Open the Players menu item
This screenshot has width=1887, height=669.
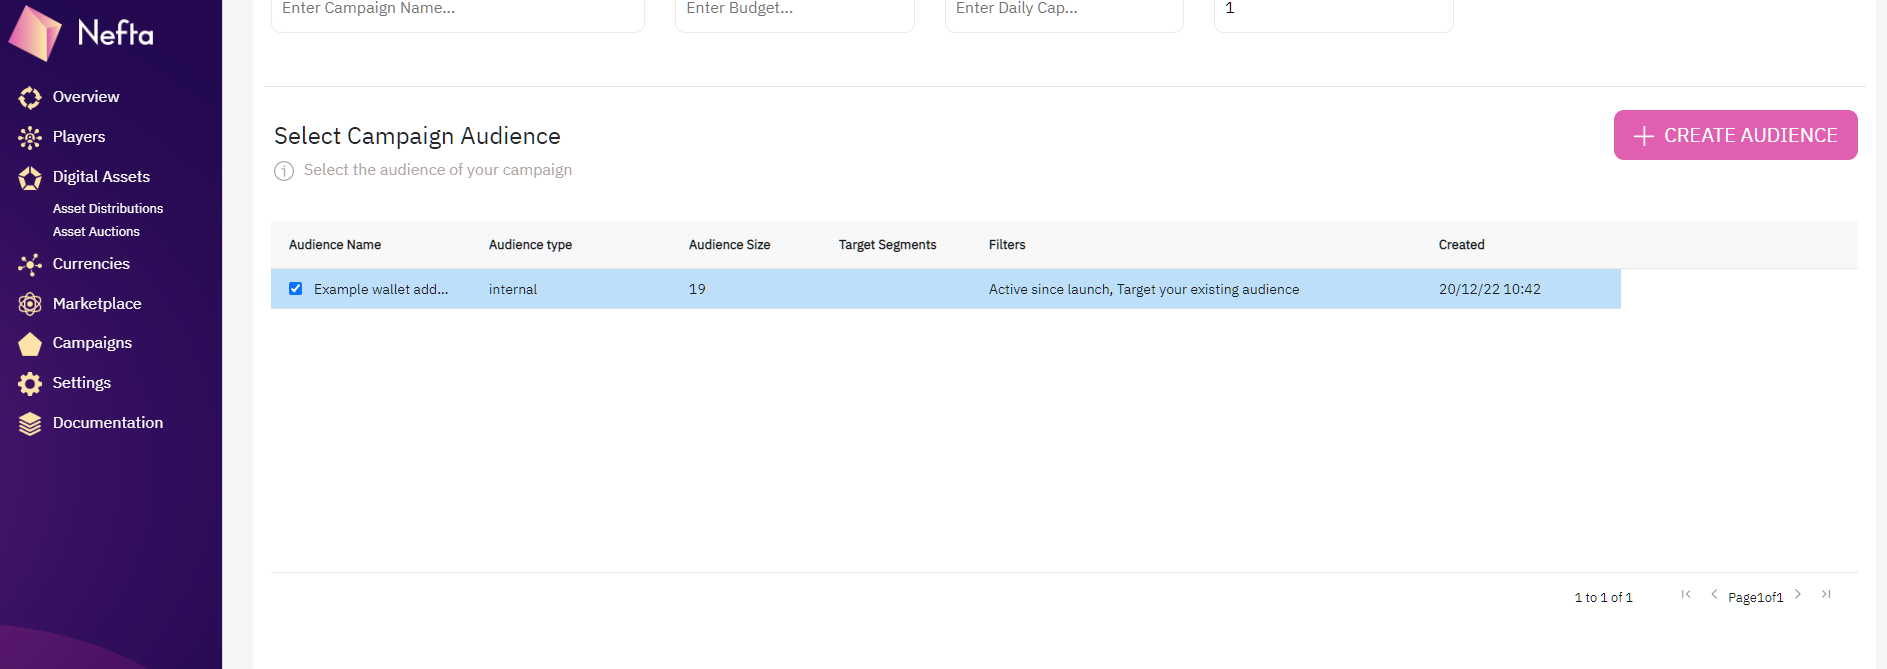79,137
